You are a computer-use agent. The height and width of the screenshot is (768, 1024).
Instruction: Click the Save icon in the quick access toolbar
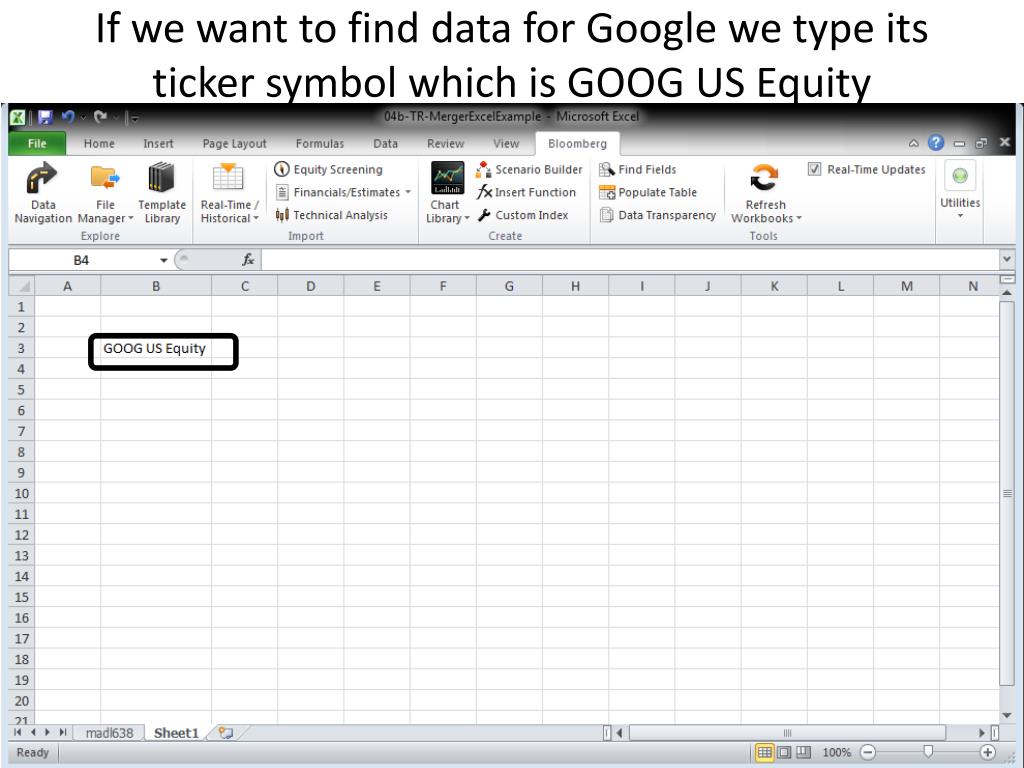point(45,117)
